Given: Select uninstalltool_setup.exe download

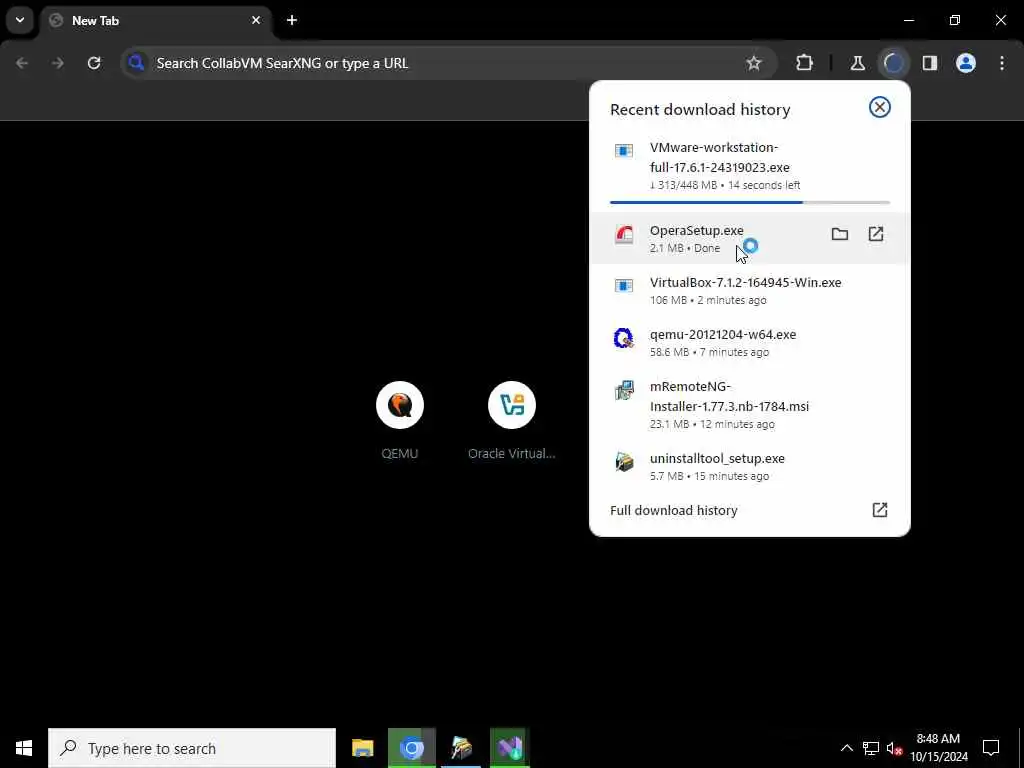Looking at the screenshot, I should 750,466.
